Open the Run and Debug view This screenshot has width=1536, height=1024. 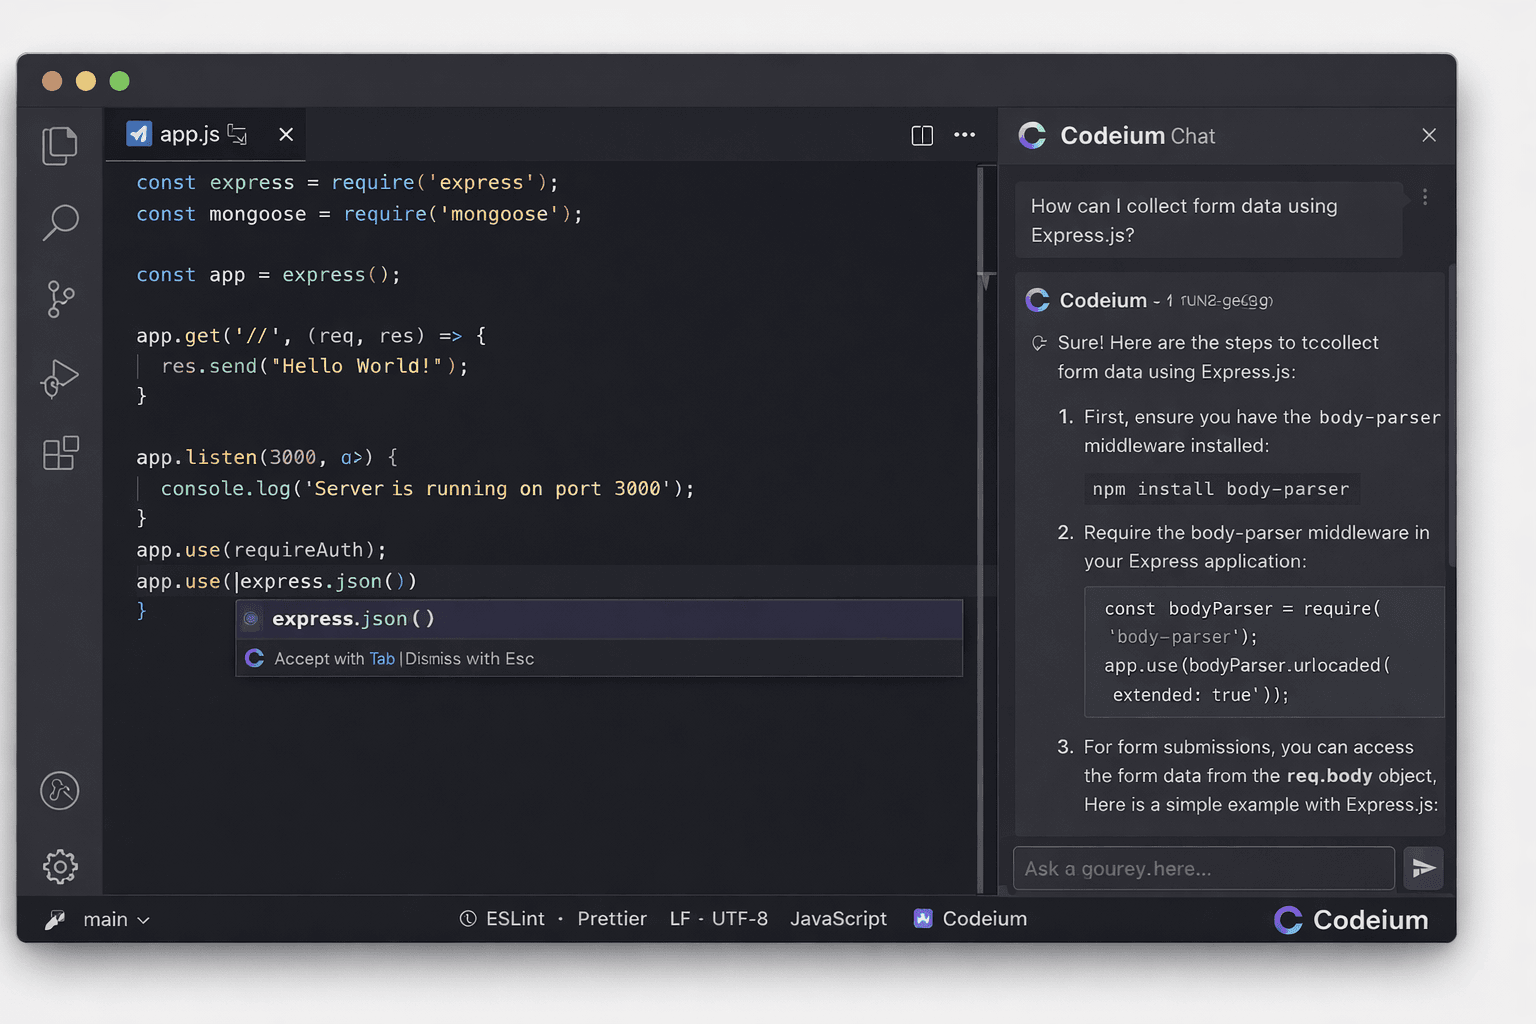pyautogui.click(x=60, y=377)
